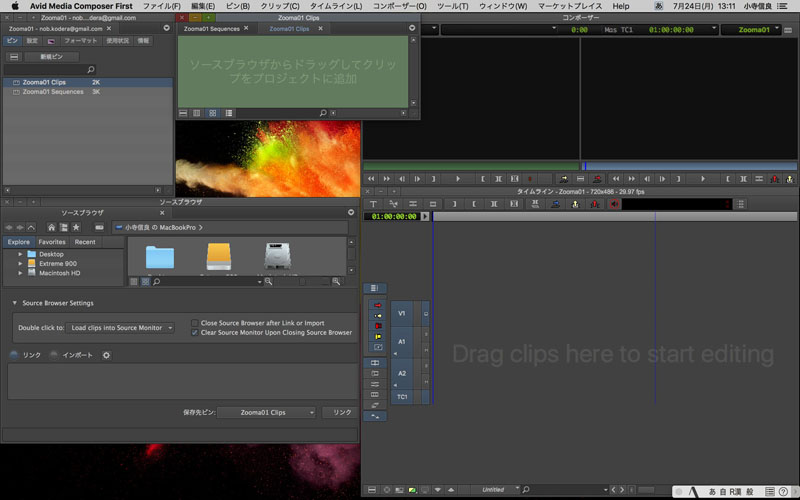Screen dimensions: 800x500
Task: Click the リンク button at bottom right
Action: [342, 412]
